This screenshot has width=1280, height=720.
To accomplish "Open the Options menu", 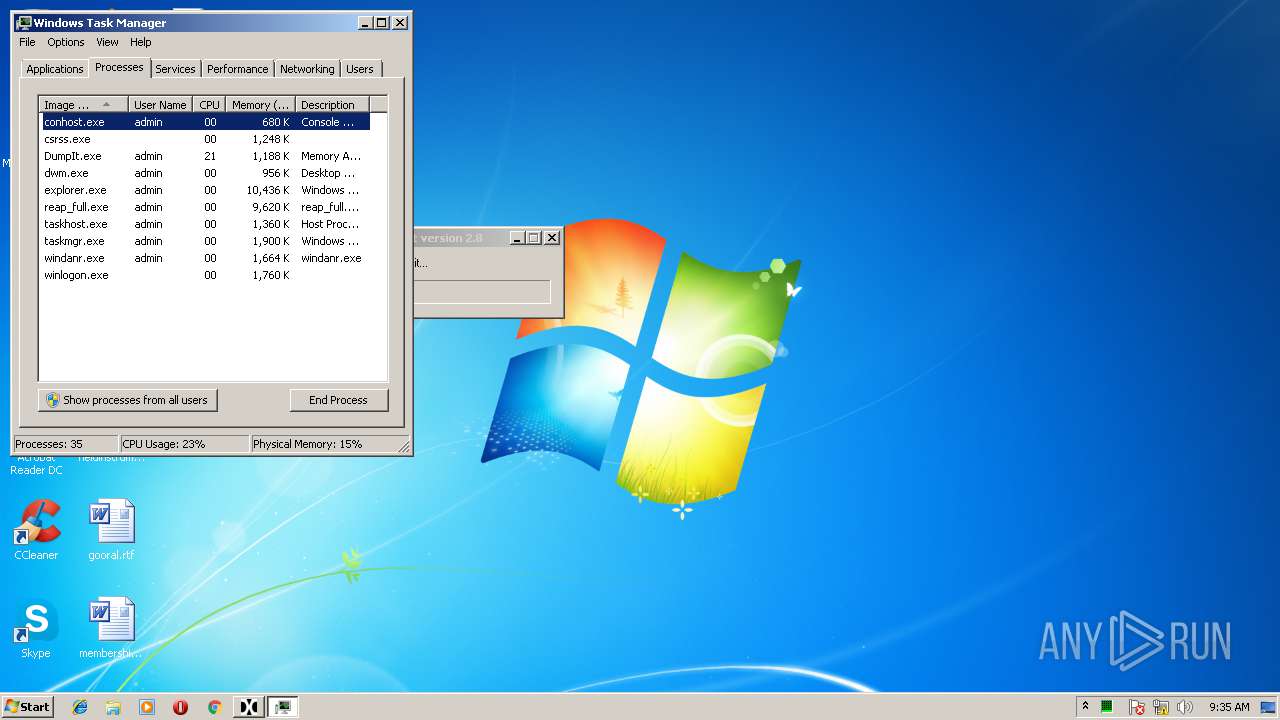I will [x=66, y=42].
